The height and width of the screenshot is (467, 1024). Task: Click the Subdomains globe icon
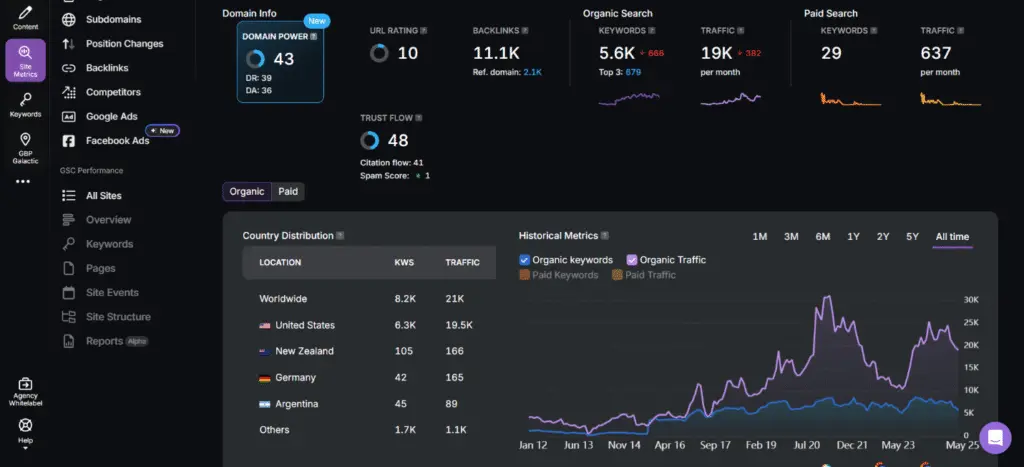pos(69,20)
